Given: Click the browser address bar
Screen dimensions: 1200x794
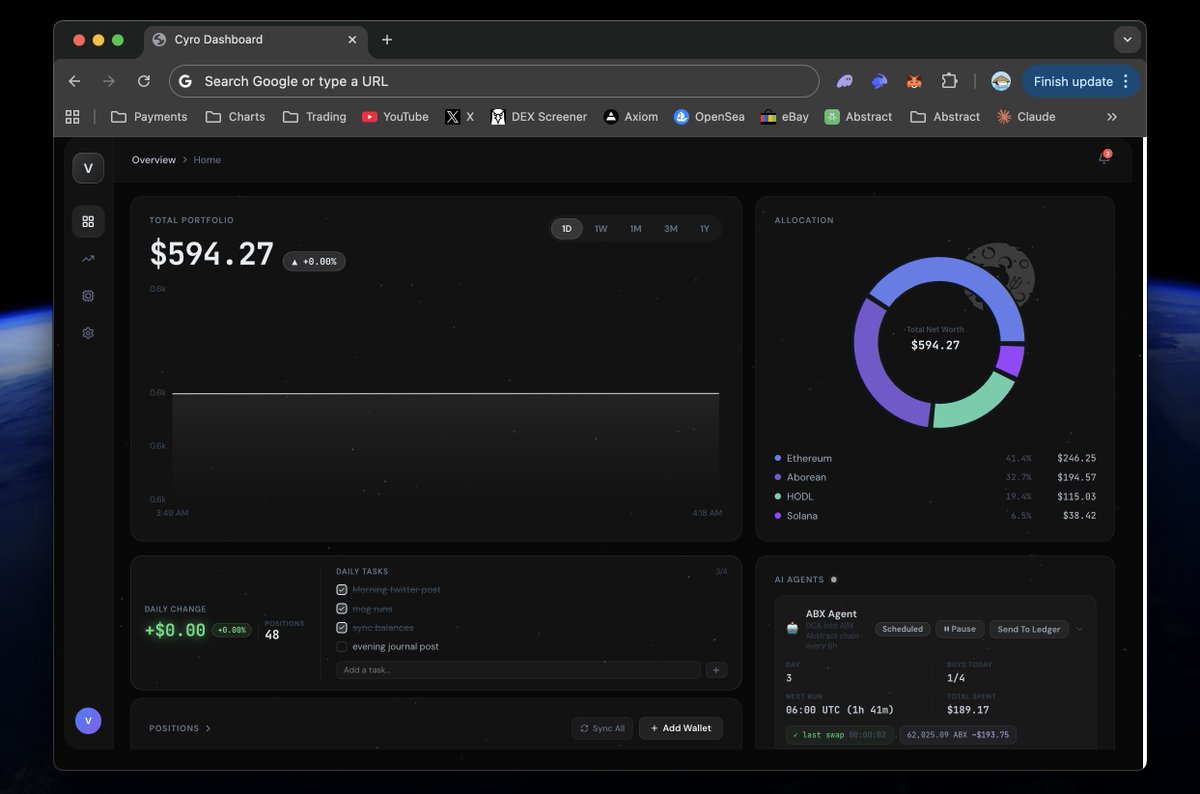Looking at the screenshot, I should [494, 81].
